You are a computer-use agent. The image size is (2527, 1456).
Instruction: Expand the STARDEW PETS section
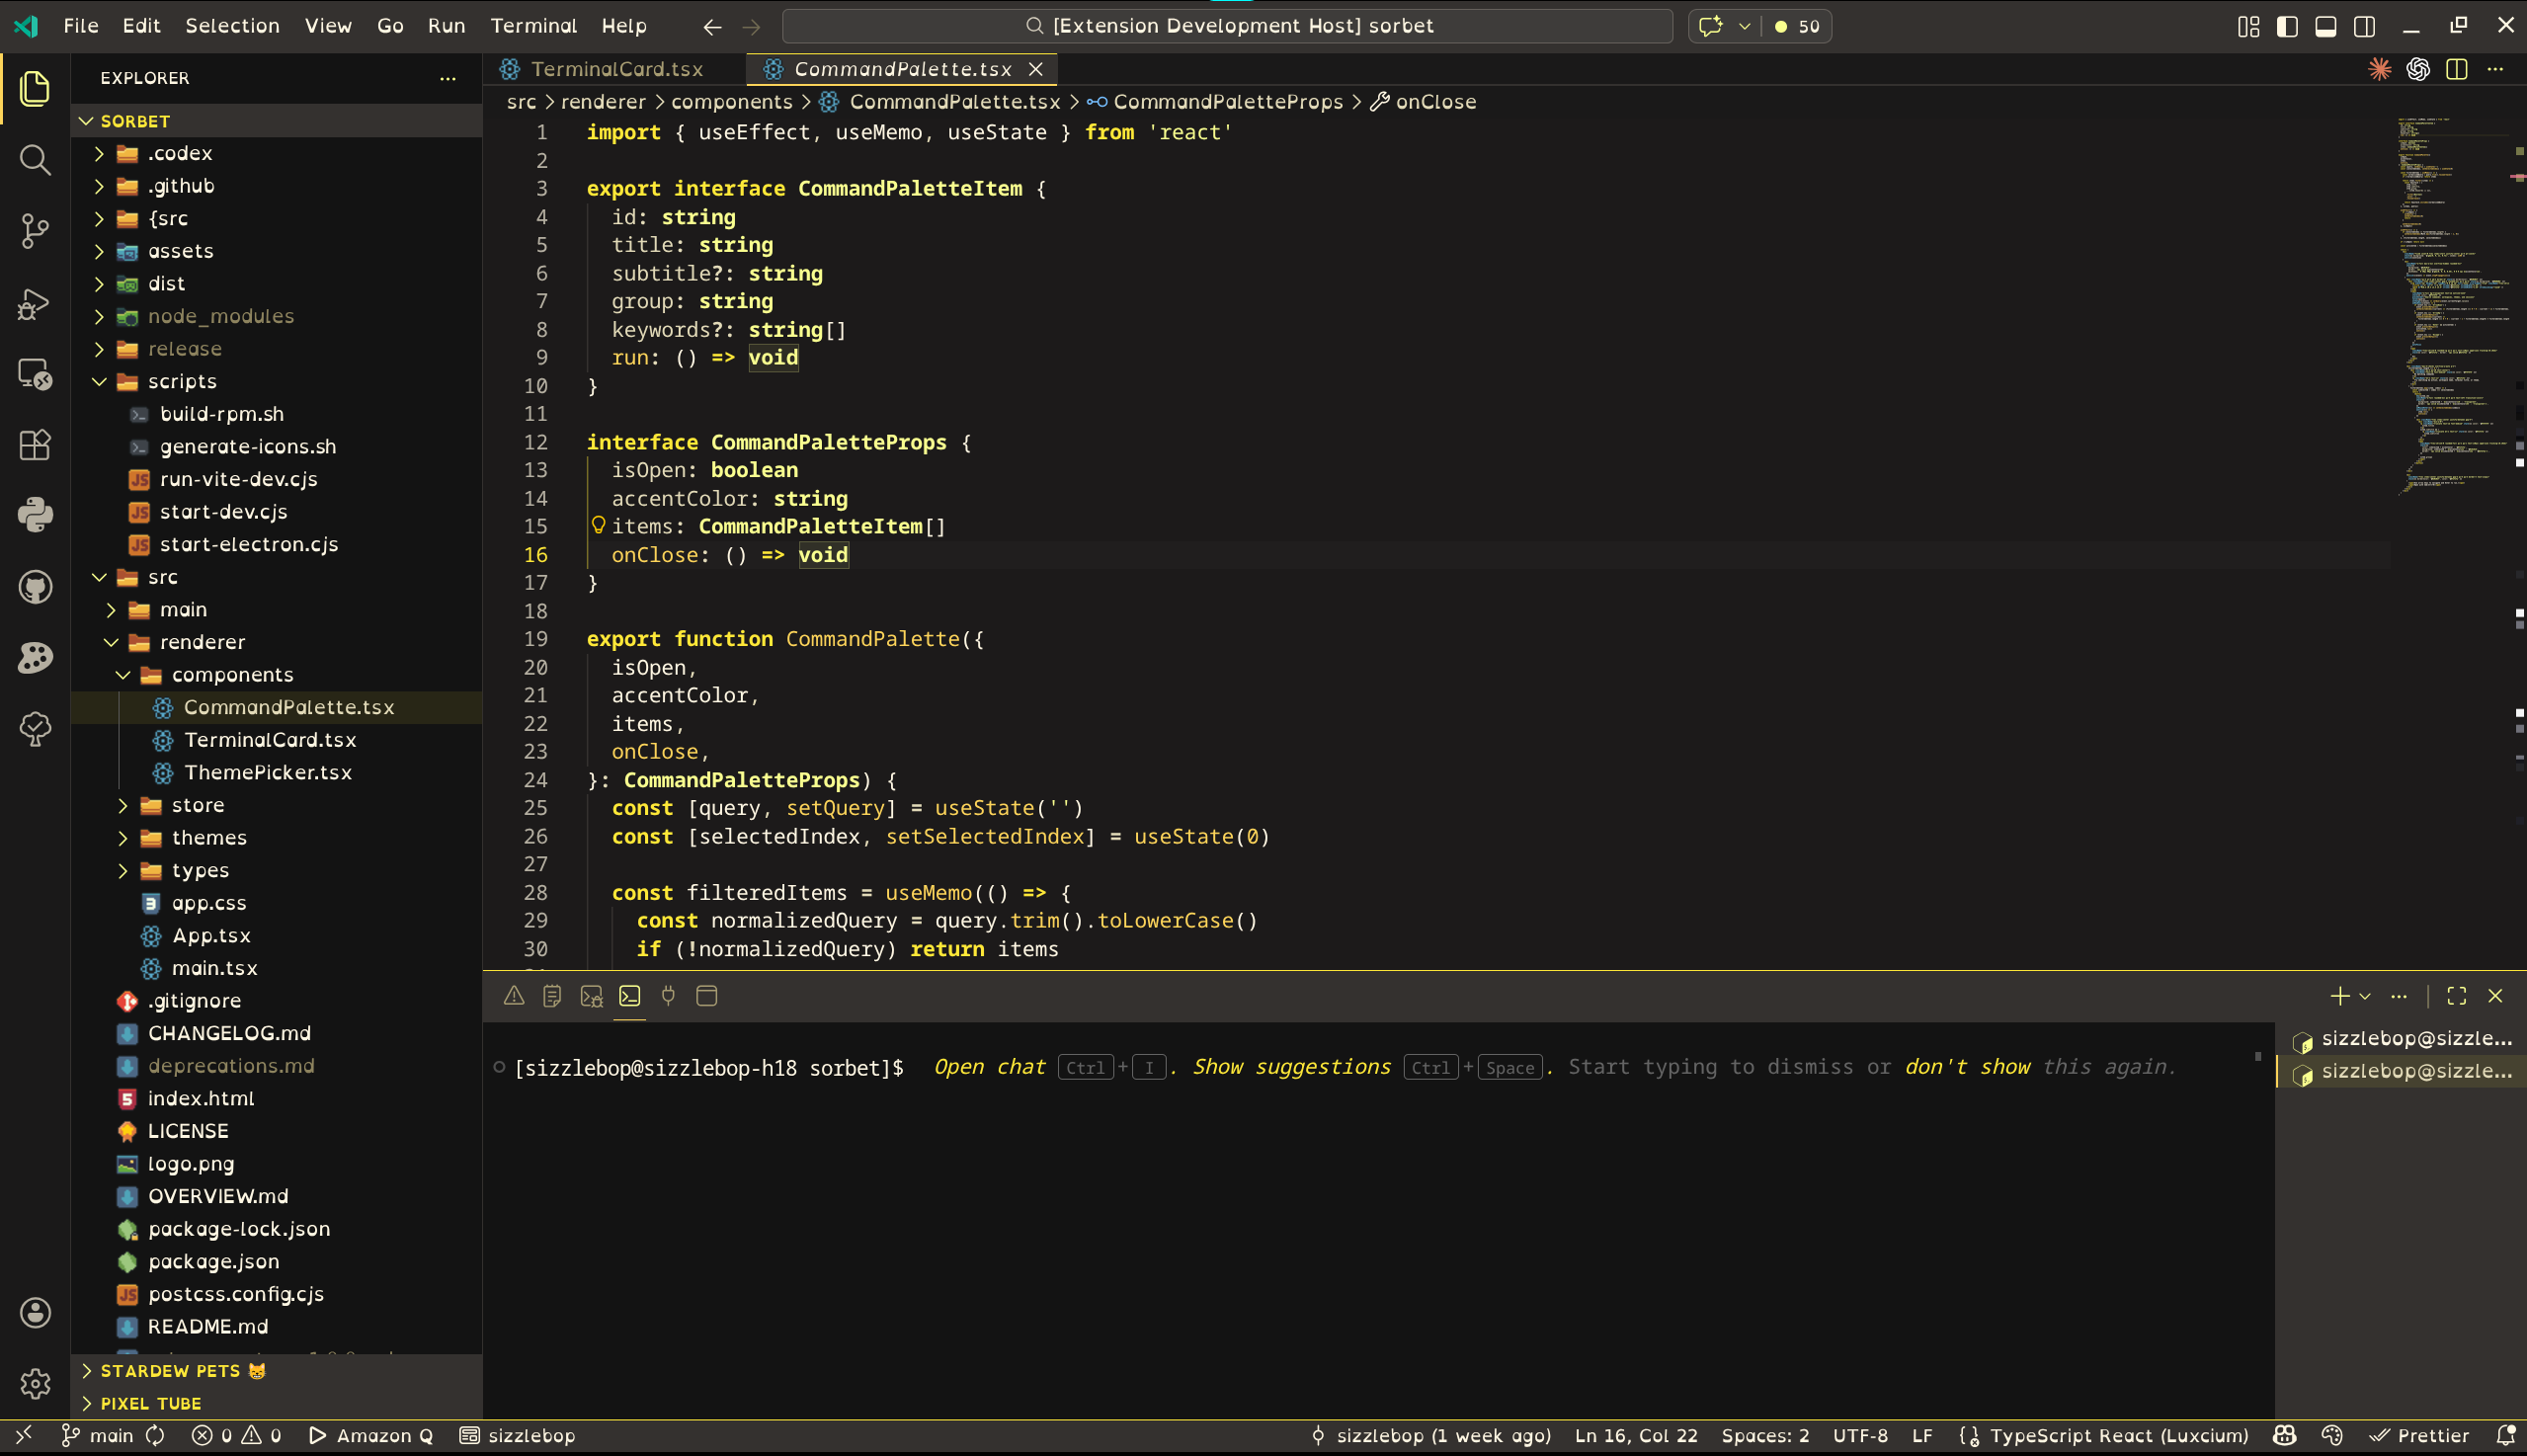[170, 1371]
